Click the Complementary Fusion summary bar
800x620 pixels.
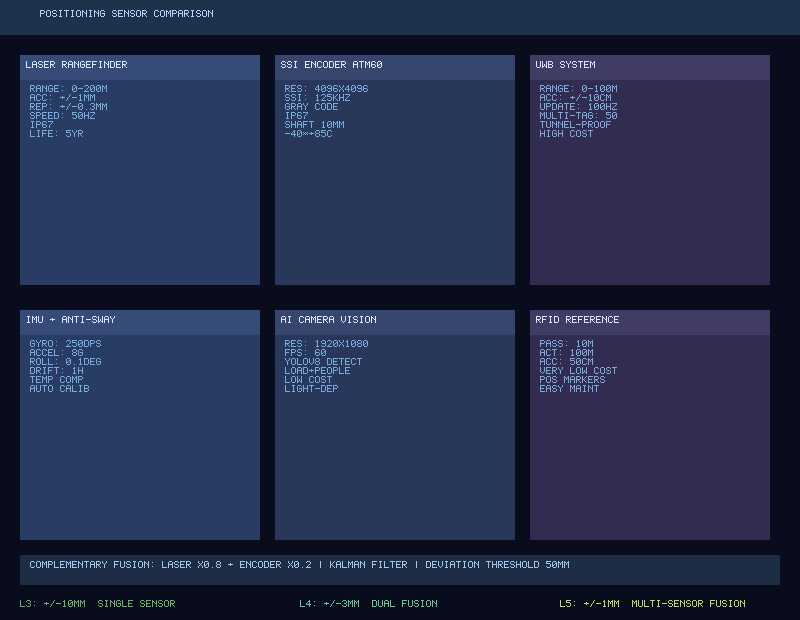click(400, 570)
